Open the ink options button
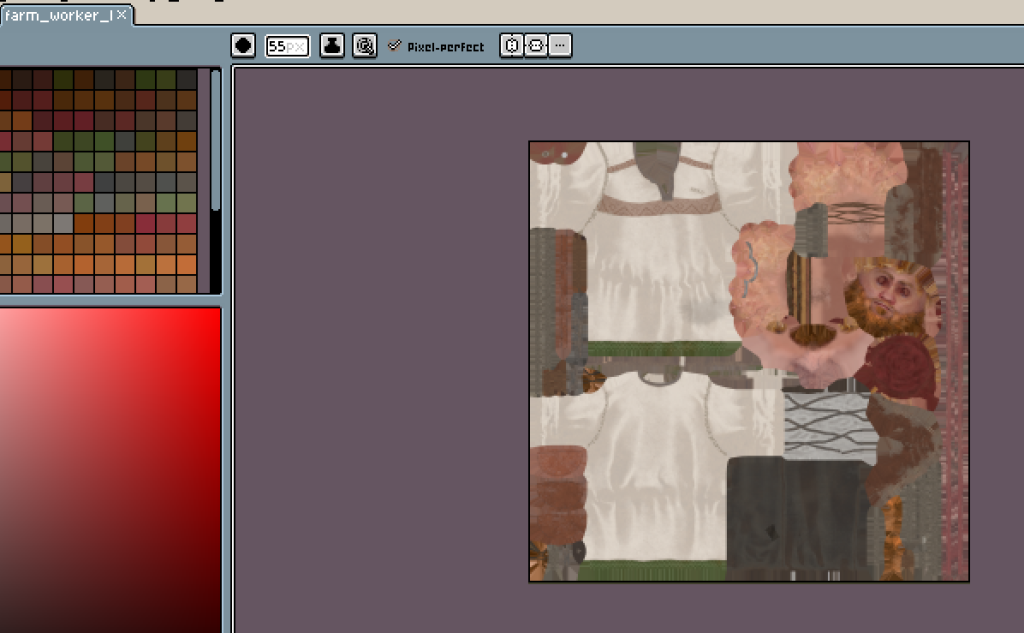1024x633 pixels. click(x=332, y=46)
